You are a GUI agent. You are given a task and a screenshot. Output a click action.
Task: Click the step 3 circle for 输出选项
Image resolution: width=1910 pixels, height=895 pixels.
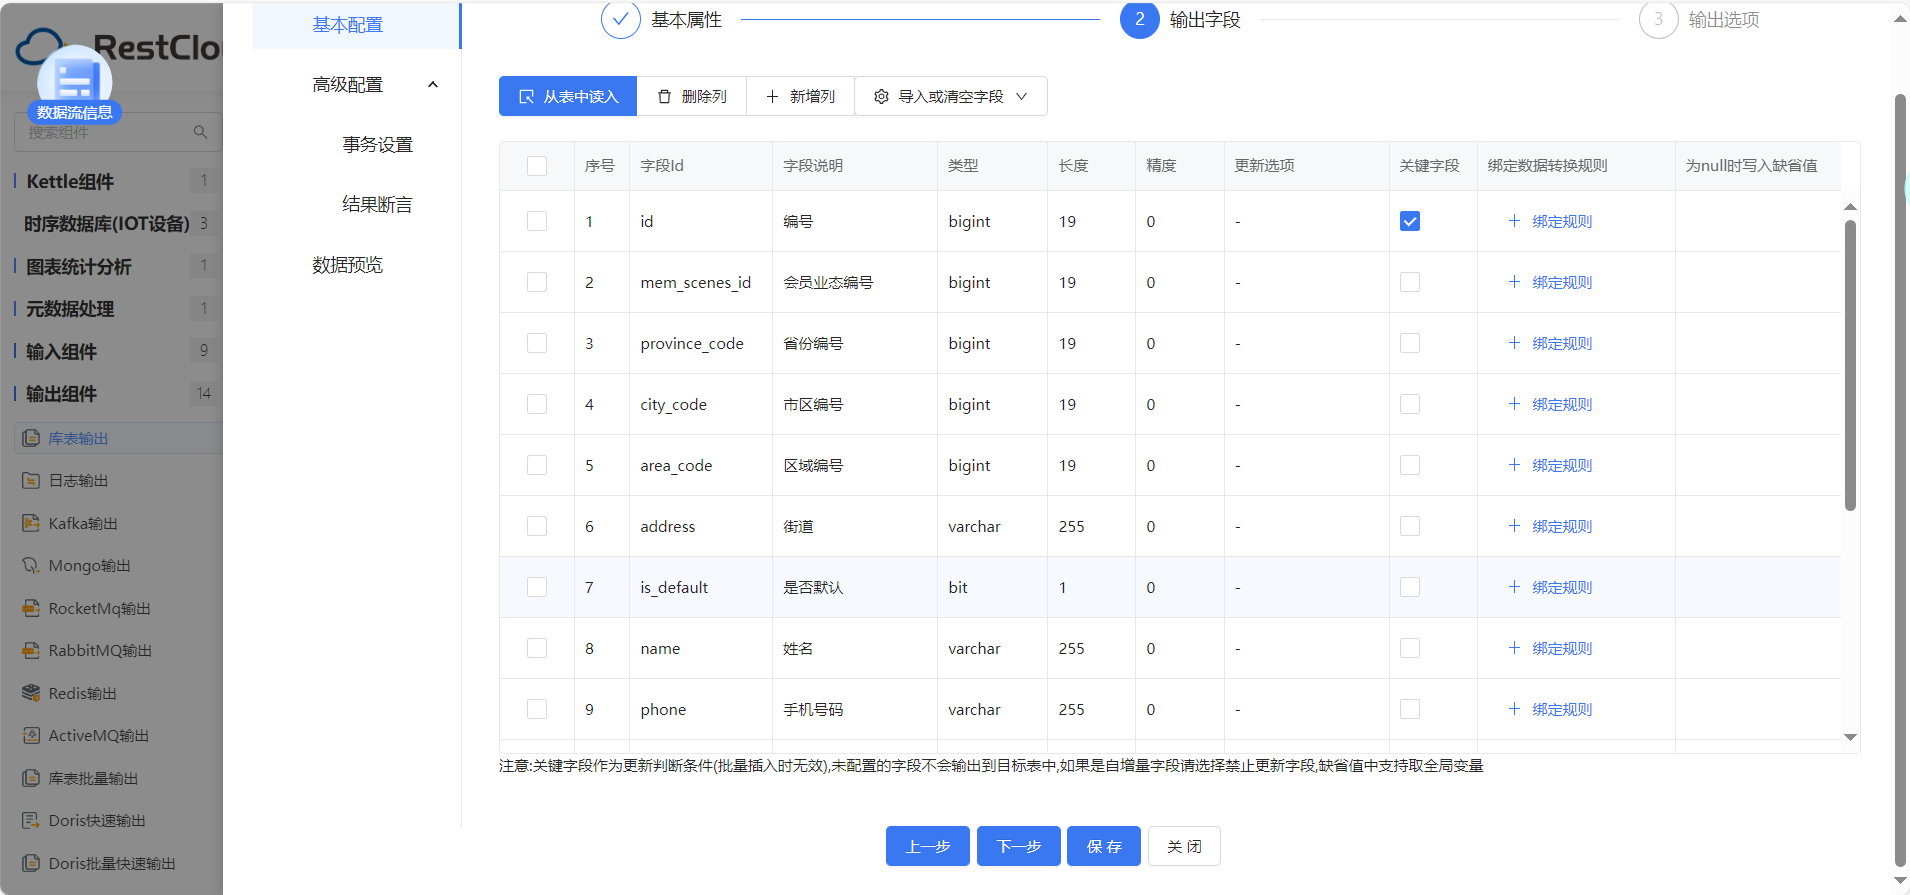point(1658,19)
